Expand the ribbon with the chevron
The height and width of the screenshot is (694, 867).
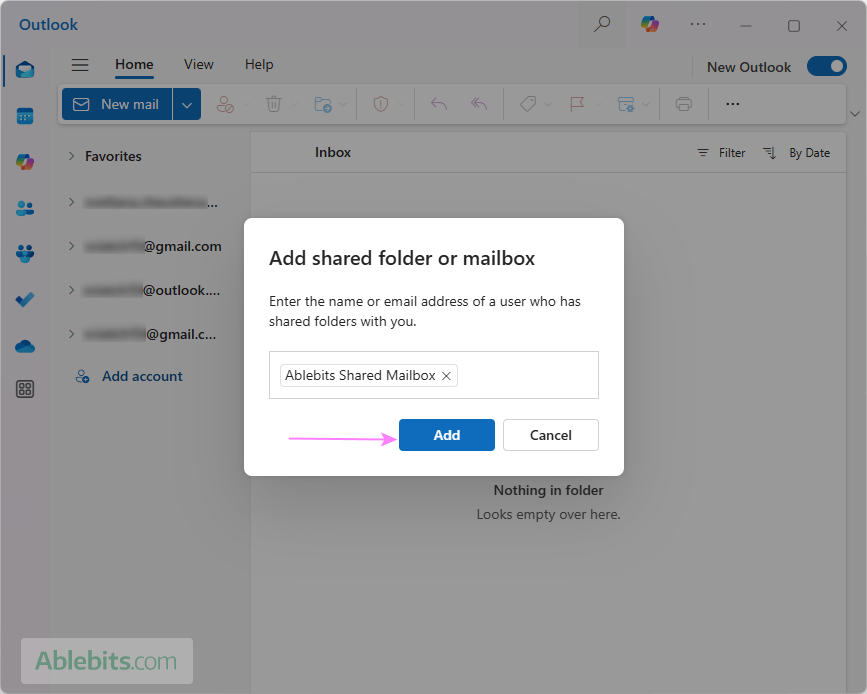(855, 114)
